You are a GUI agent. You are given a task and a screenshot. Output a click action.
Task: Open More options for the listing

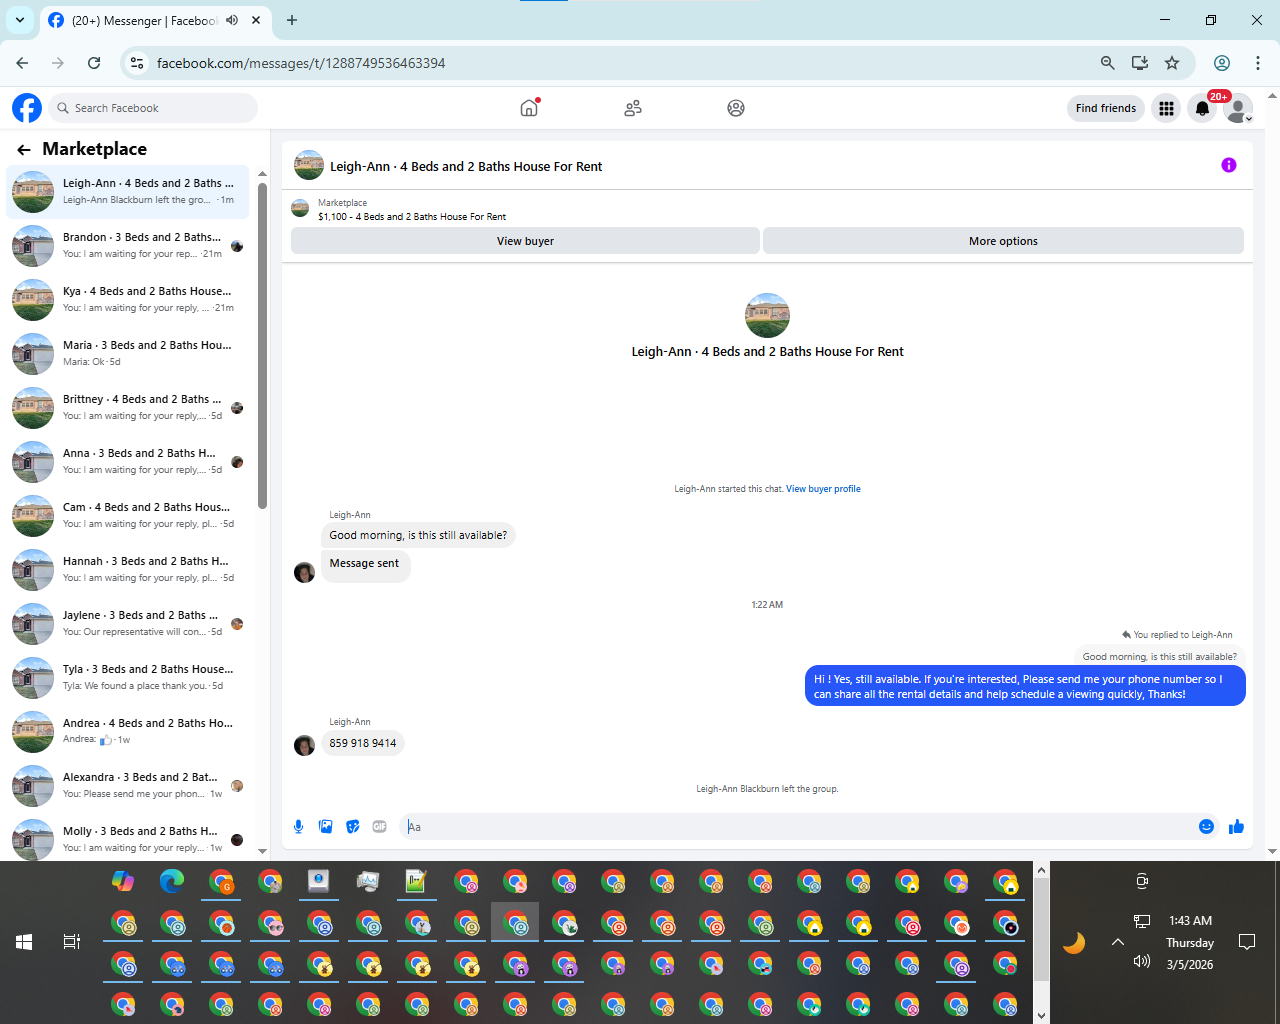click(1003, 241)
